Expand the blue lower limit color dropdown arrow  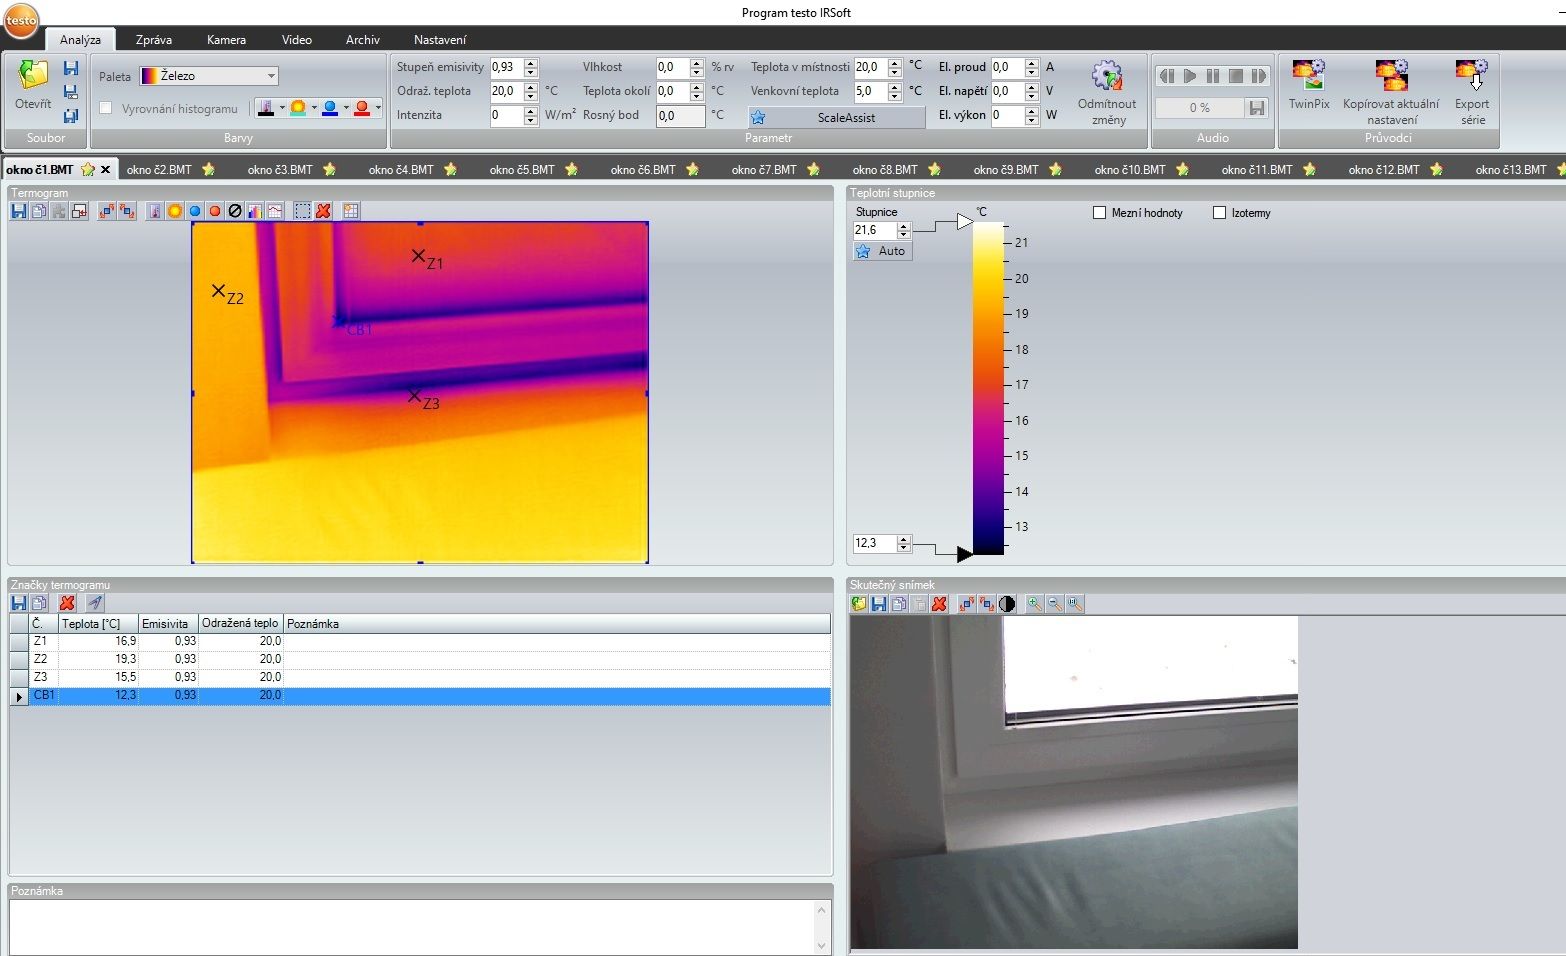click(346, 108)
